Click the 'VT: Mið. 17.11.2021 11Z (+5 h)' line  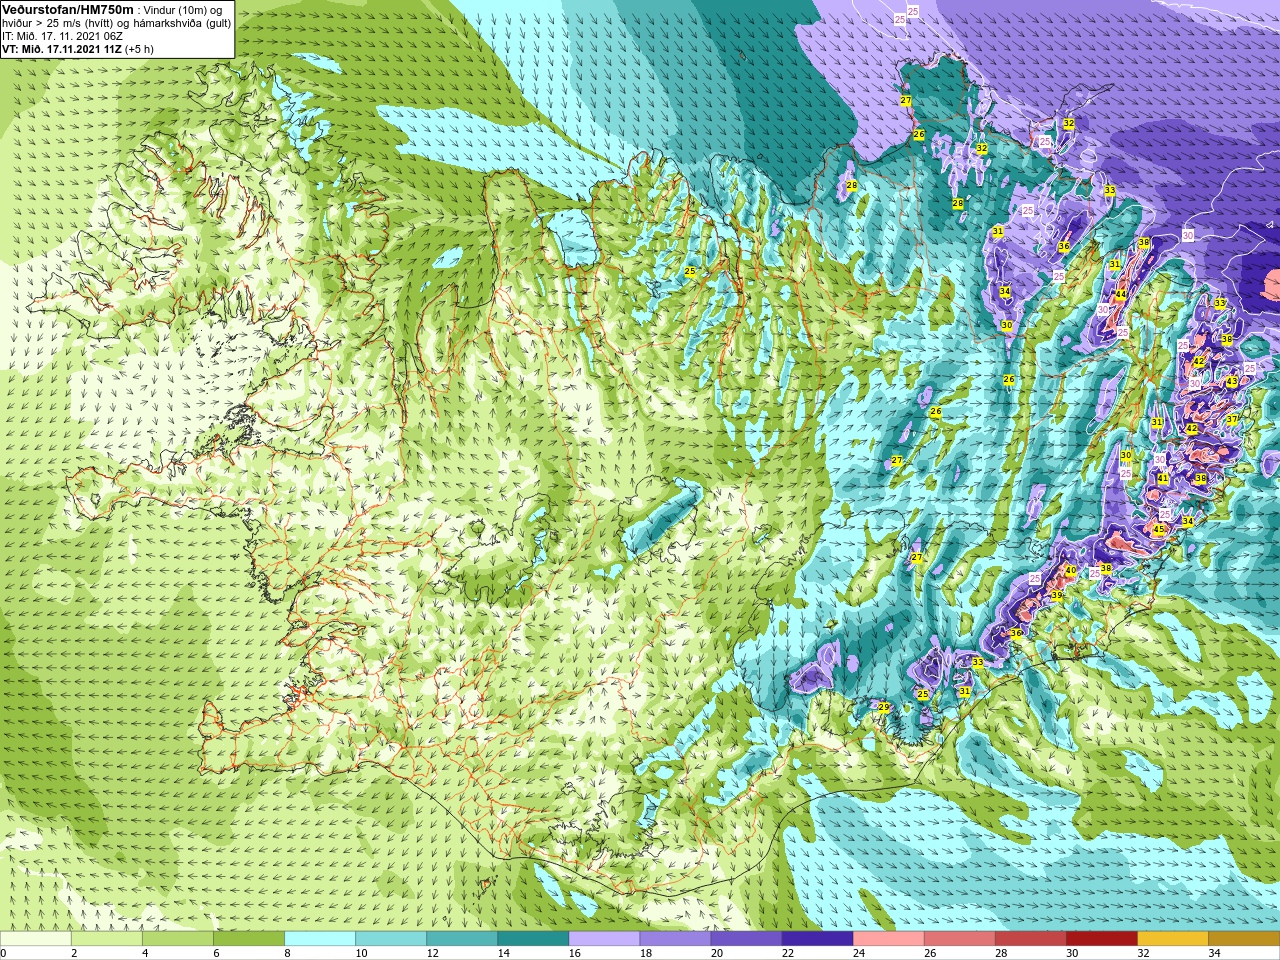[78, 49]
